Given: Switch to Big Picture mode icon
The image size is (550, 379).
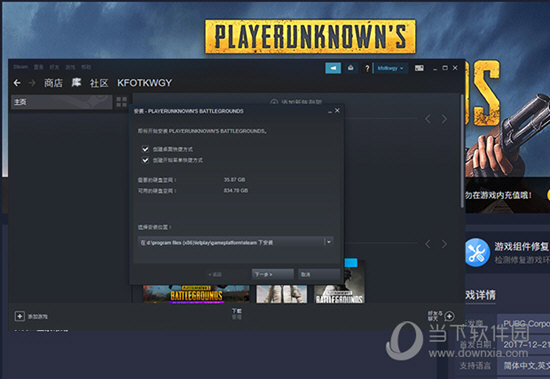Looking at the screenshot, I should [419, 68].
